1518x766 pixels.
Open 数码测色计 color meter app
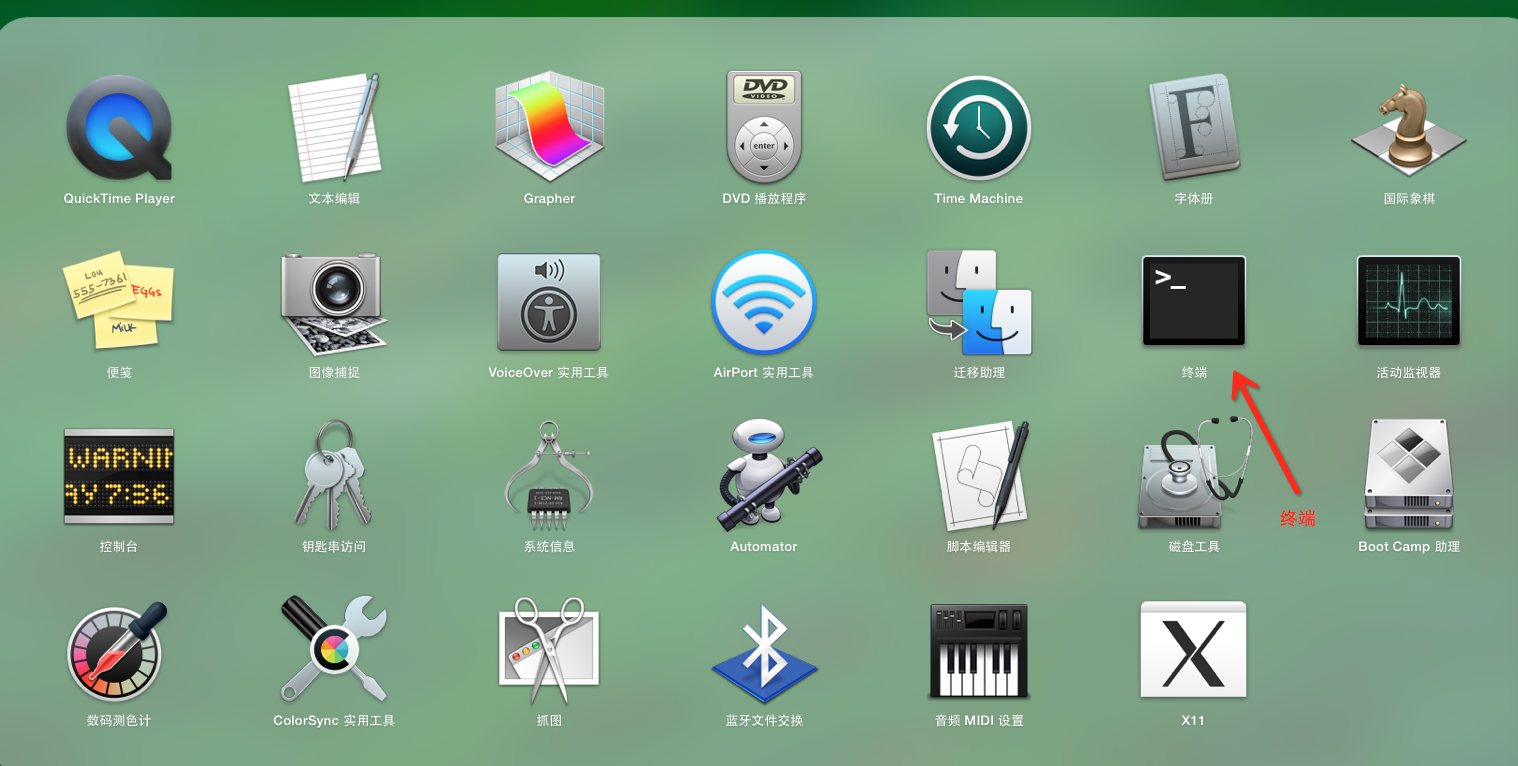tap(119, 650)
